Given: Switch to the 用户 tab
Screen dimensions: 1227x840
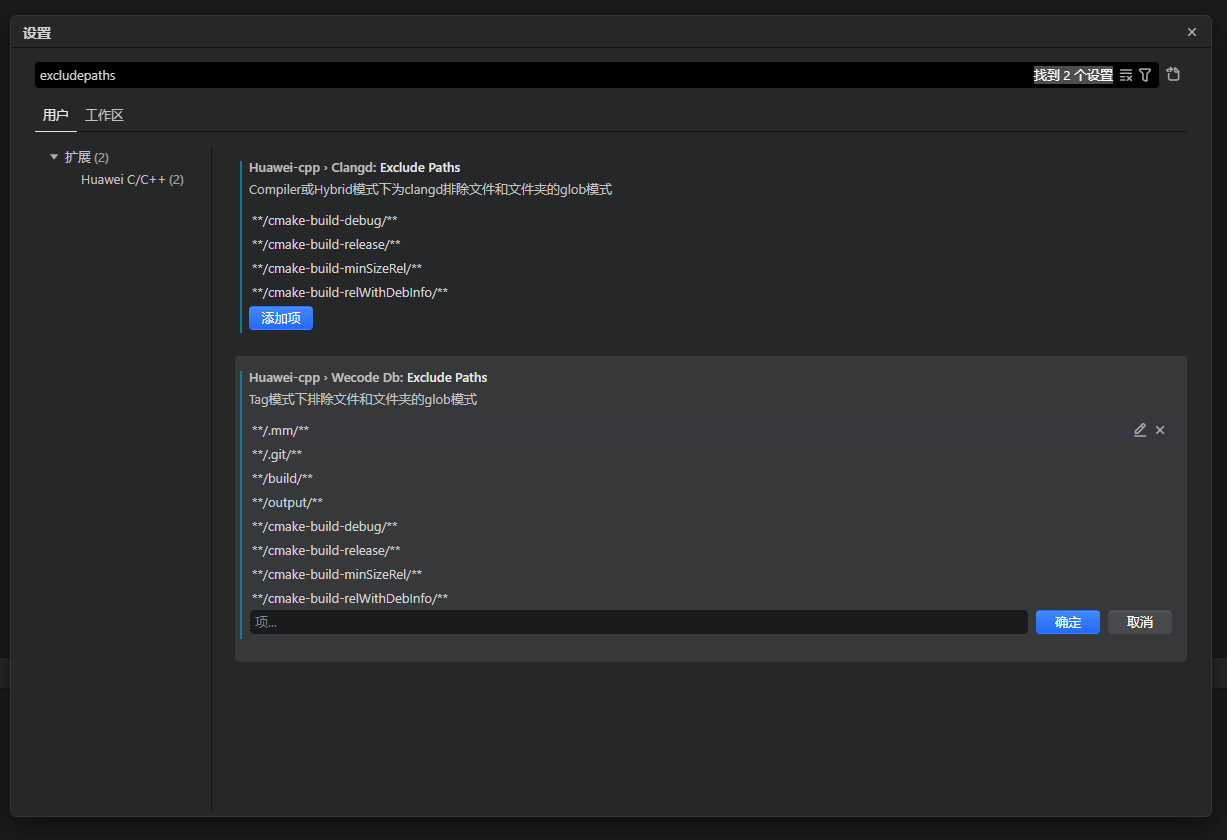Looking at the screenshot, I should coord(56,116).
